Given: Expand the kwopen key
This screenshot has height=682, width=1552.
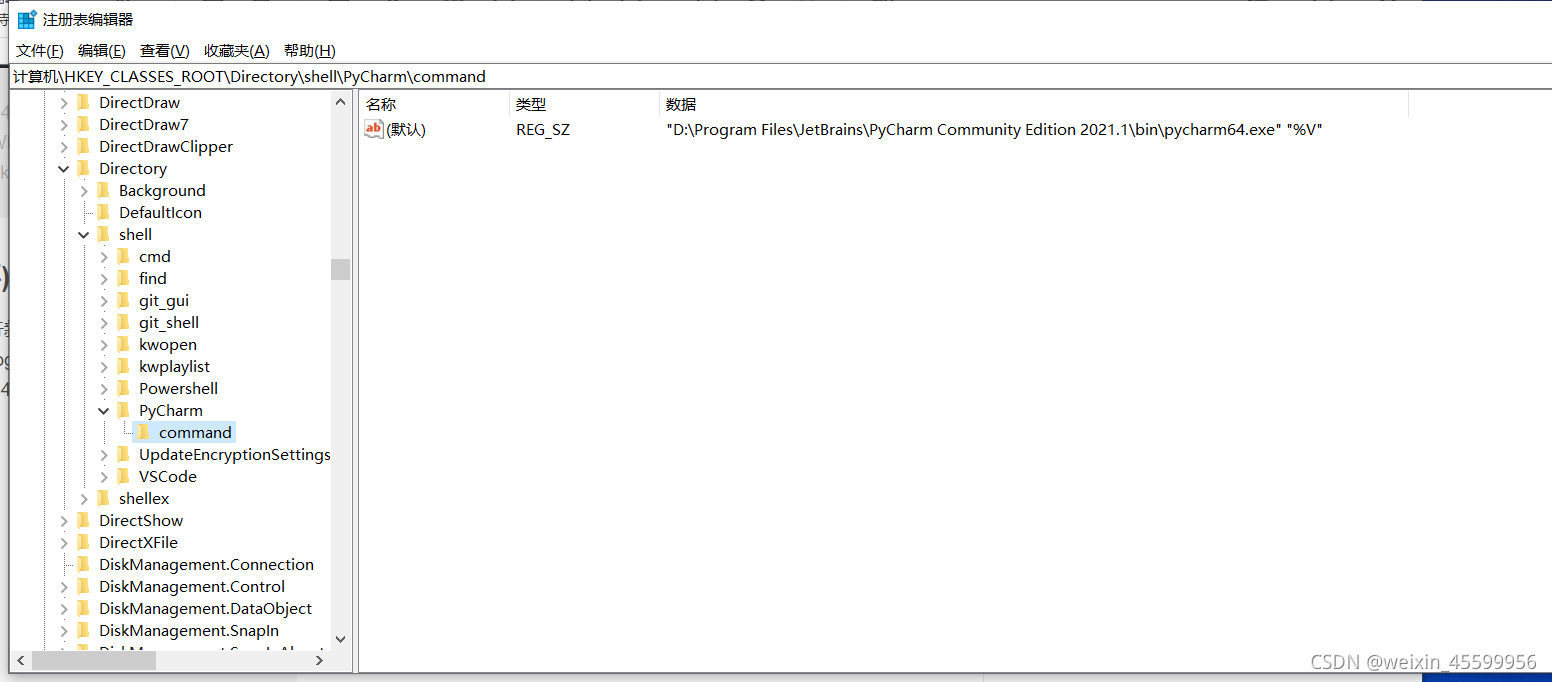Looking at the screenshot, I should (105, 345).
